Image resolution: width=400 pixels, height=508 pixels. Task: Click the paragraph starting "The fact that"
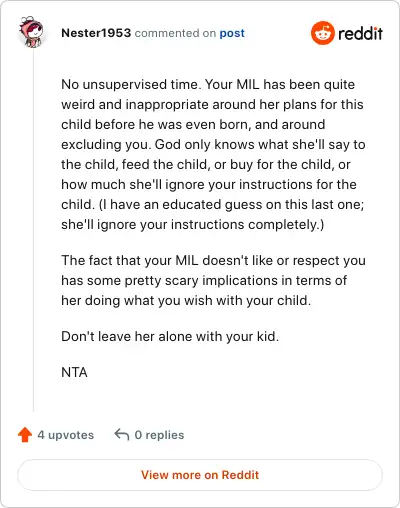coord(213,280)
